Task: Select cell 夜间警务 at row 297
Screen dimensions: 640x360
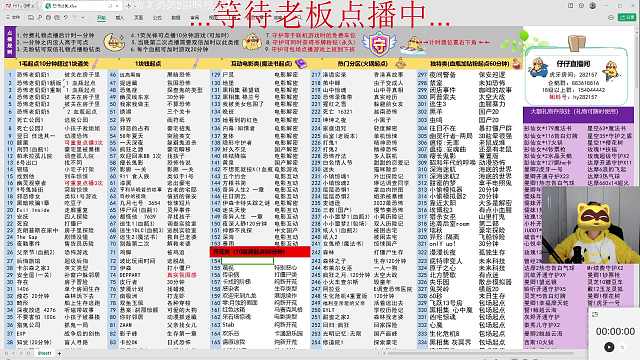Action: (441, 75)
